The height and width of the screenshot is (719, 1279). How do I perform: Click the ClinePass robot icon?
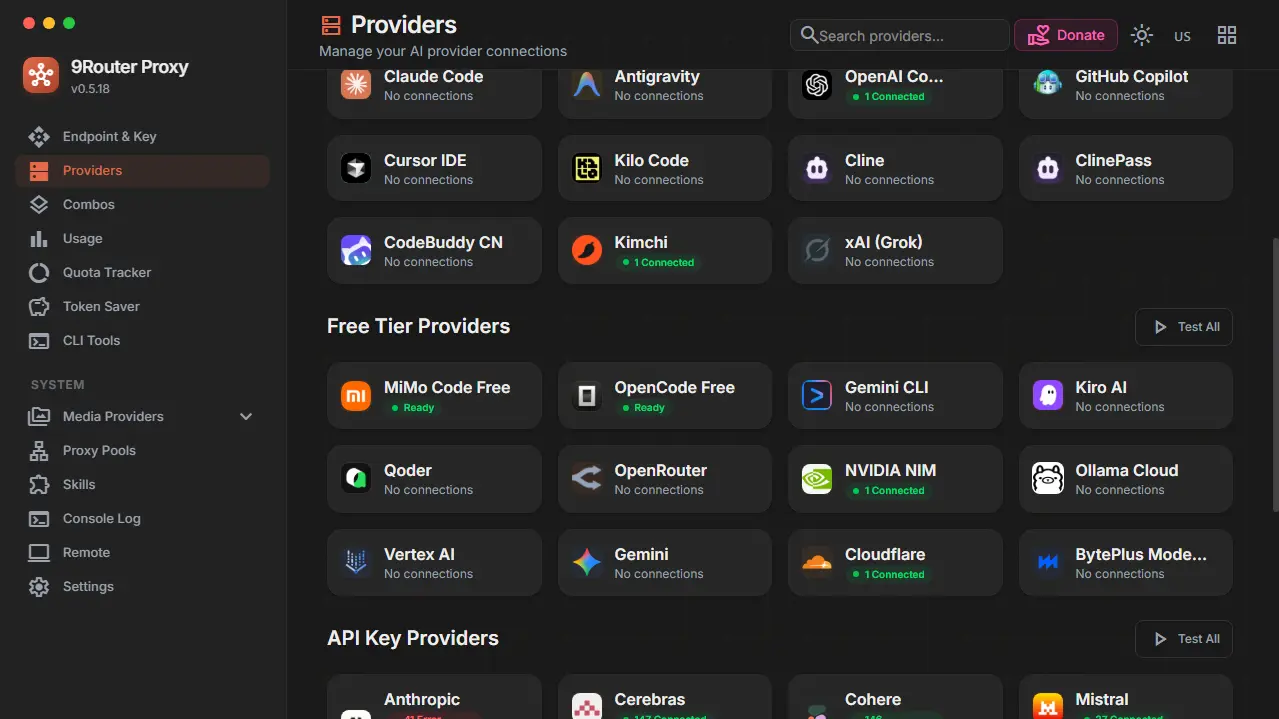click(1048, 168)
